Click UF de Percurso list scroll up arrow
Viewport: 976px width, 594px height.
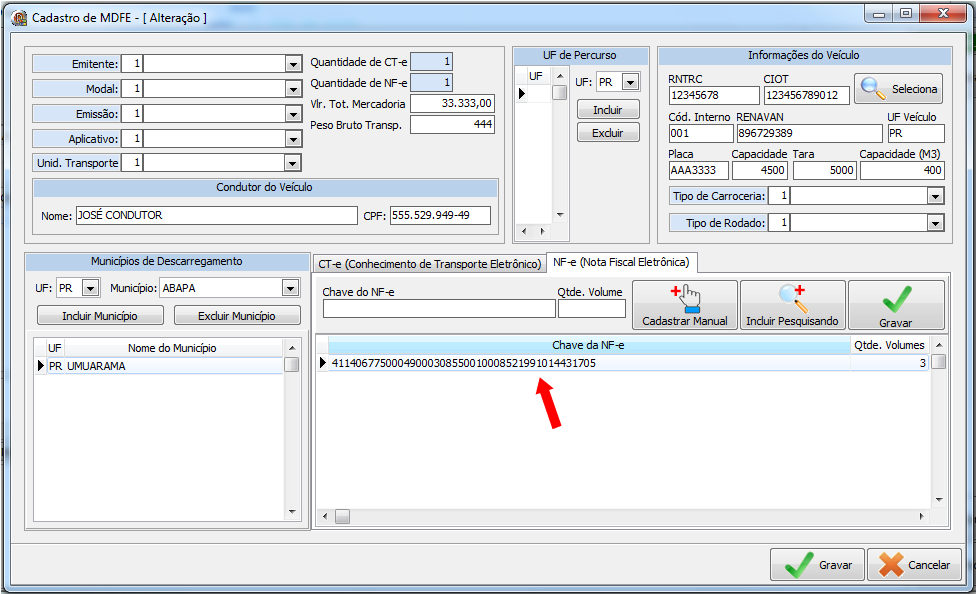point(560,77)
